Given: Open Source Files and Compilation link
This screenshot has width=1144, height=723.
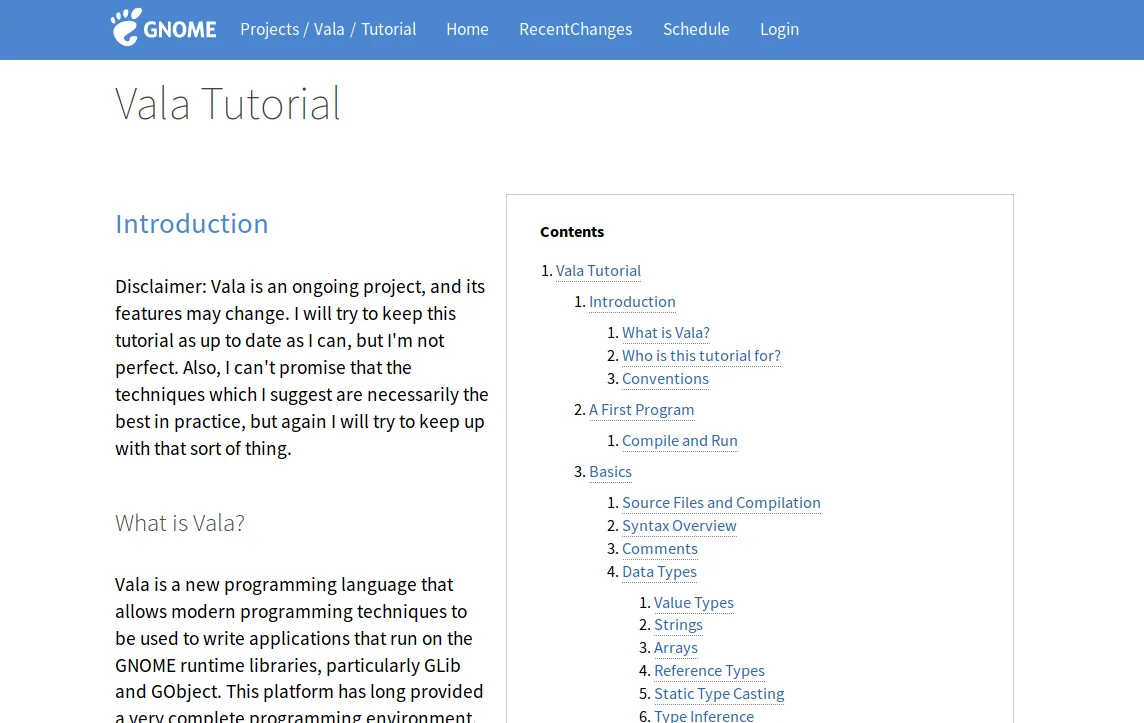Looking at the screenshot, I should point(721,503).
